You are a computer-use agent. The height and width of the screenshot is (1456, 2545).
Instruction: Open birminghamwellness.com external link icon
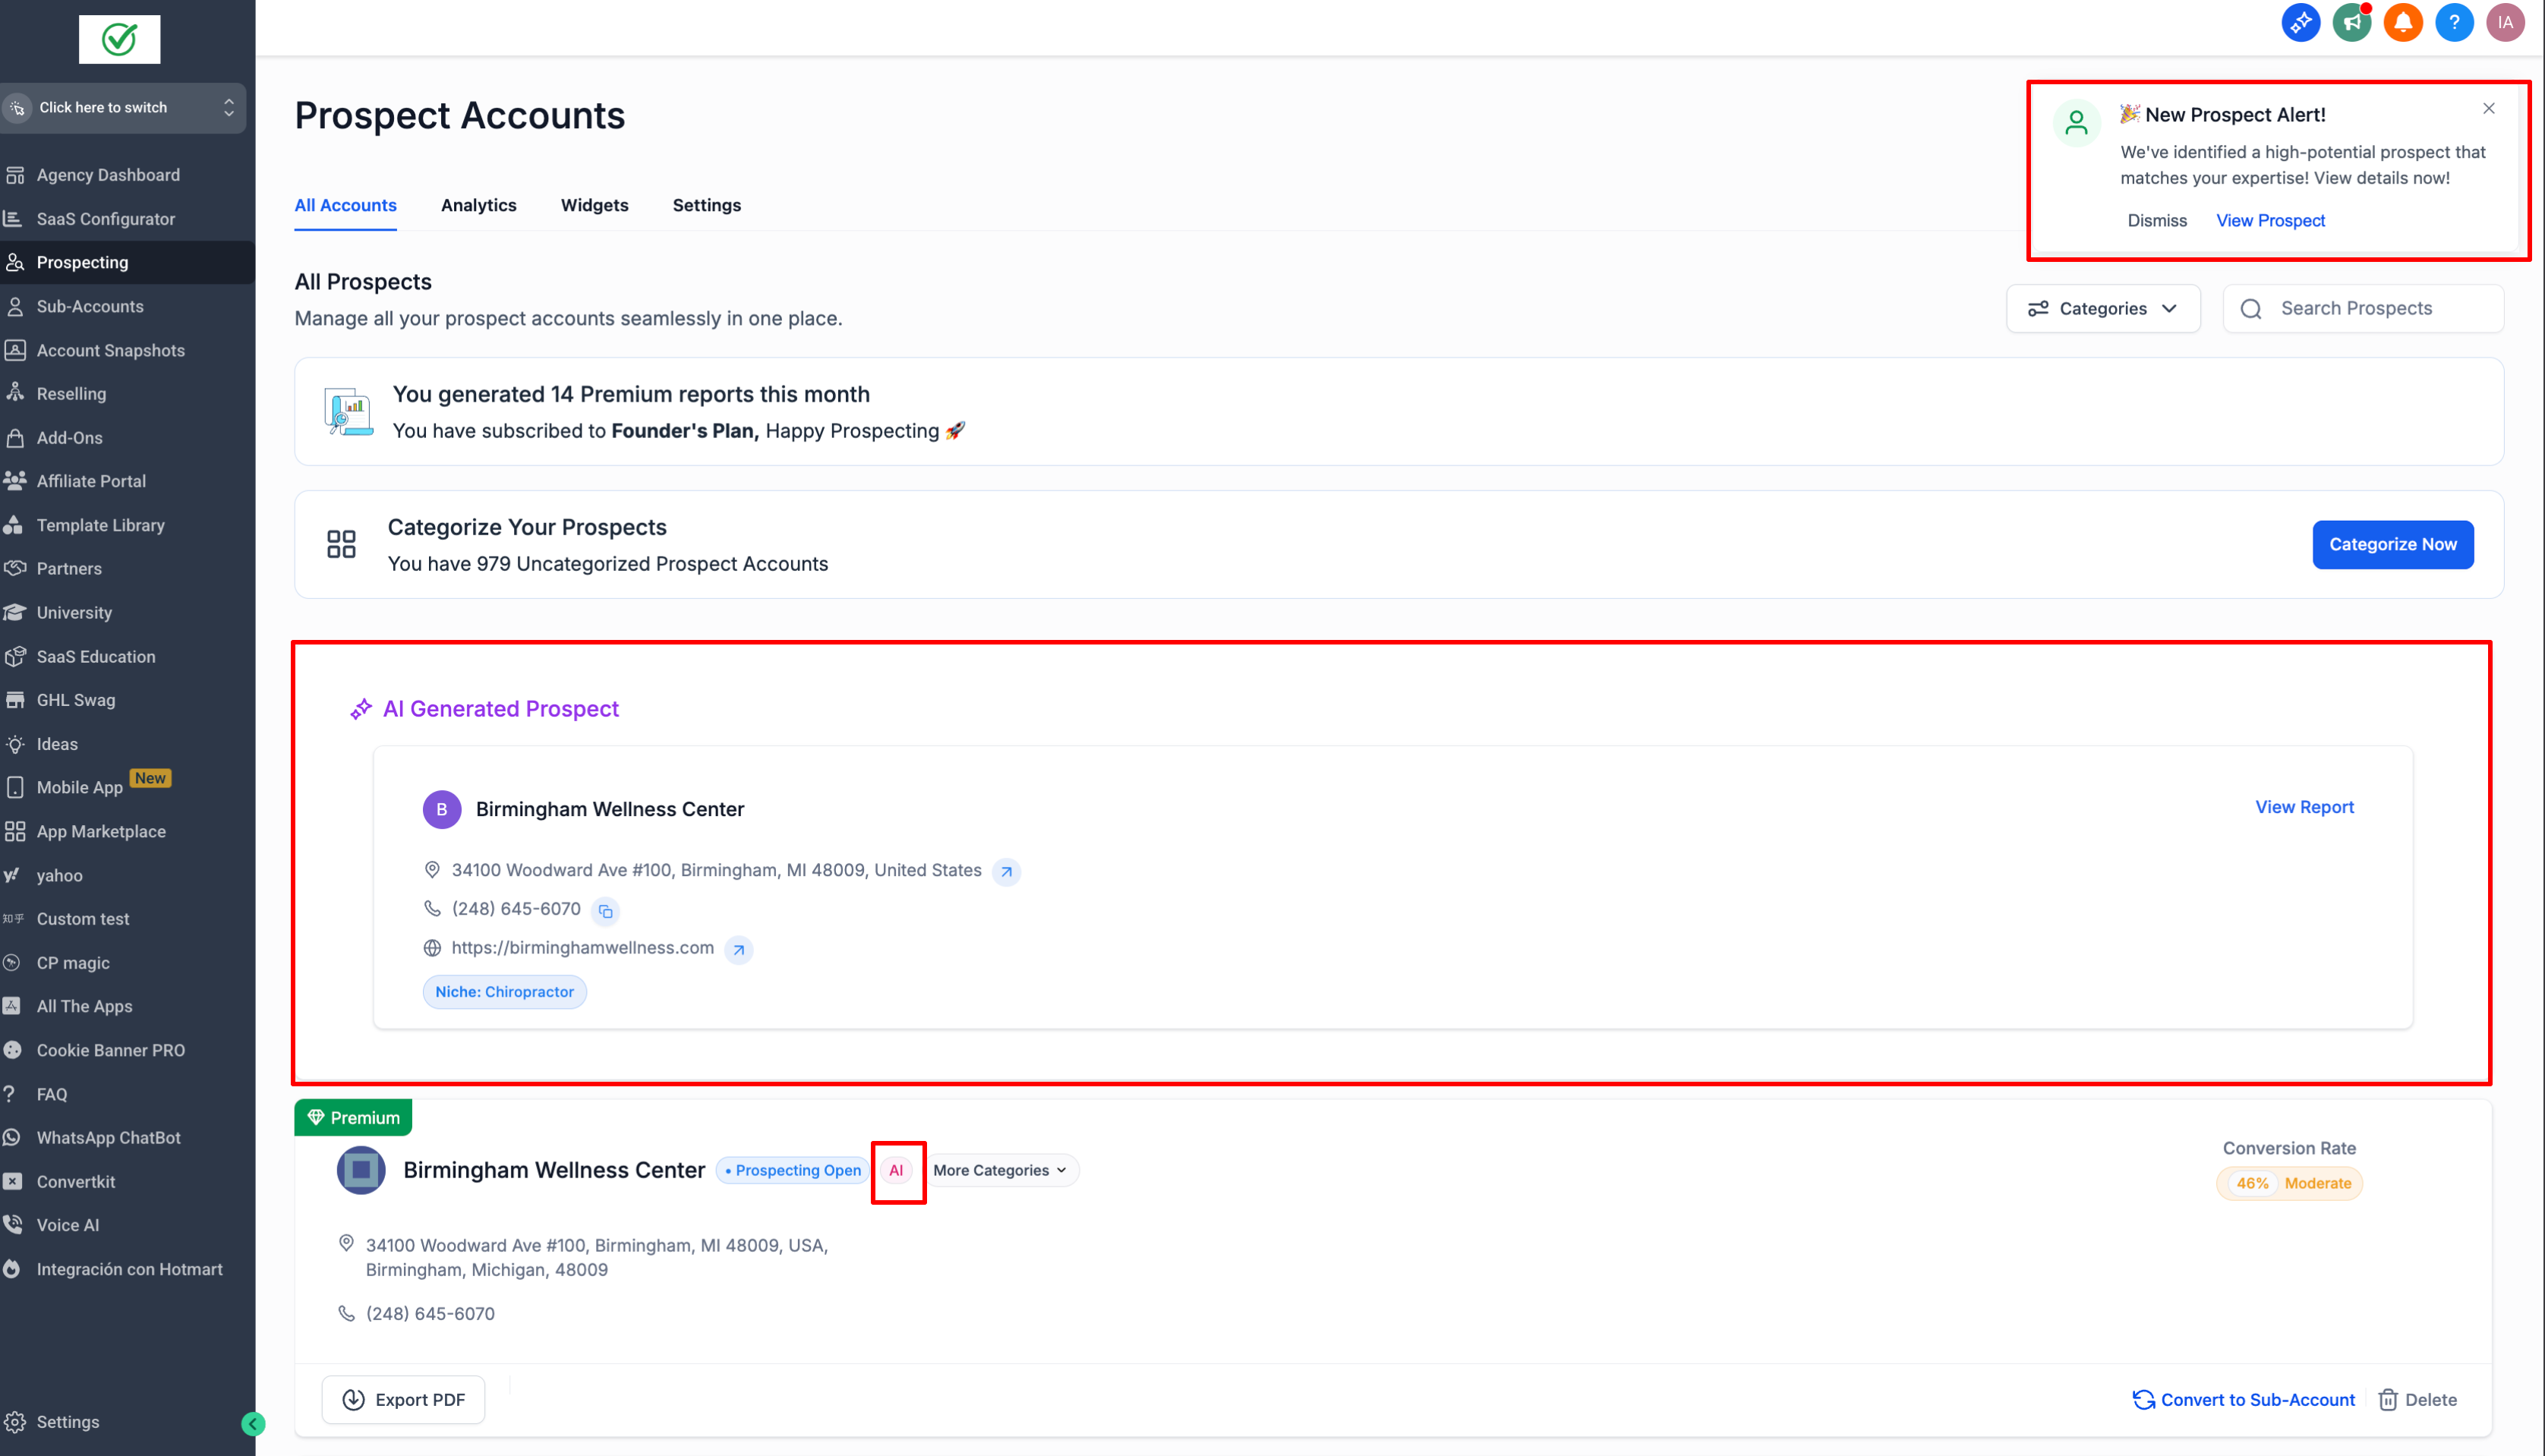738,950
